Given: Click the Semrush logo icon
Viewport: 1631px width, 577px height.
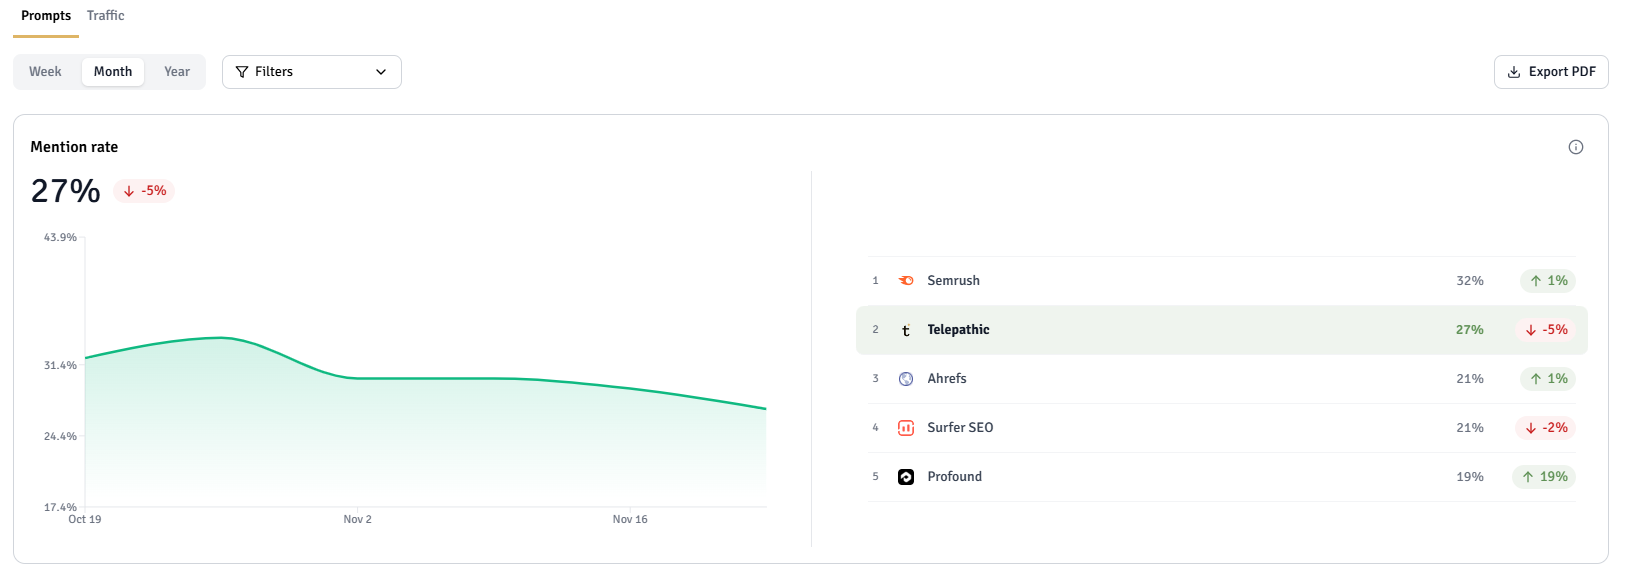Looking at the screenshot, I should (906, 281).
